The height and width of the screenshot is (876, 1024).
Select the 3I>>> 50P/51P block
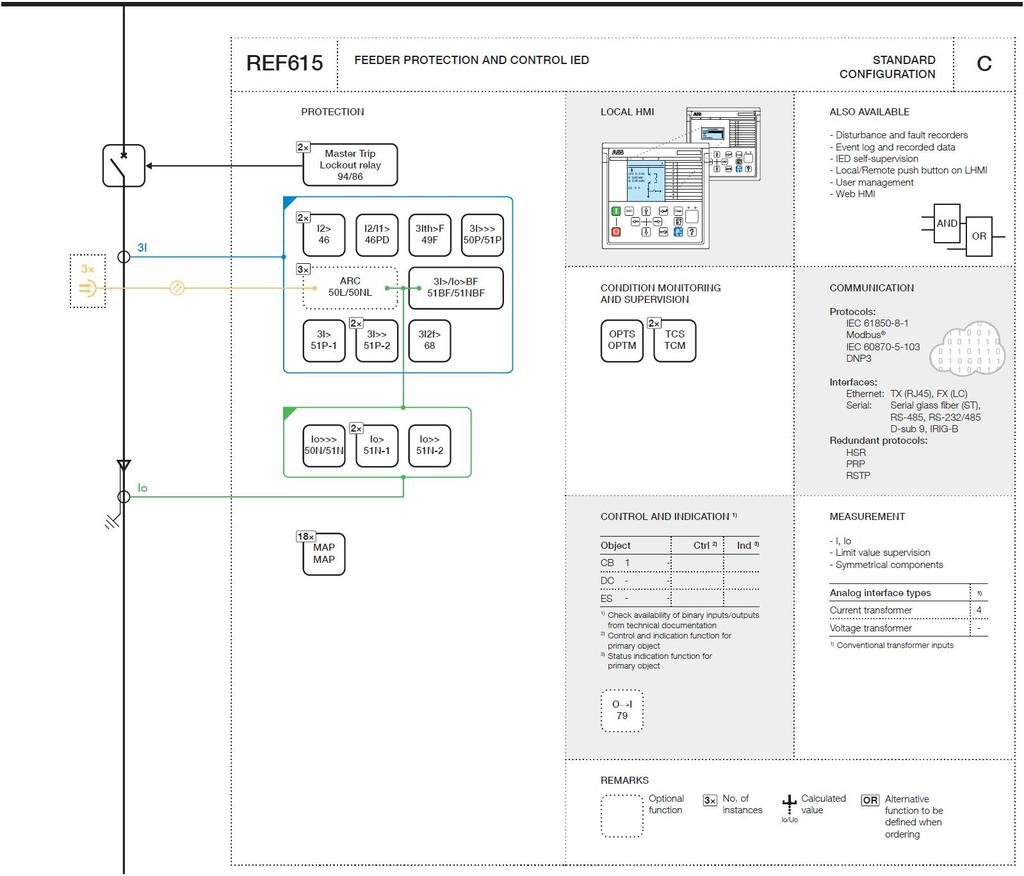pyautogui.click(x=483, y=235)
